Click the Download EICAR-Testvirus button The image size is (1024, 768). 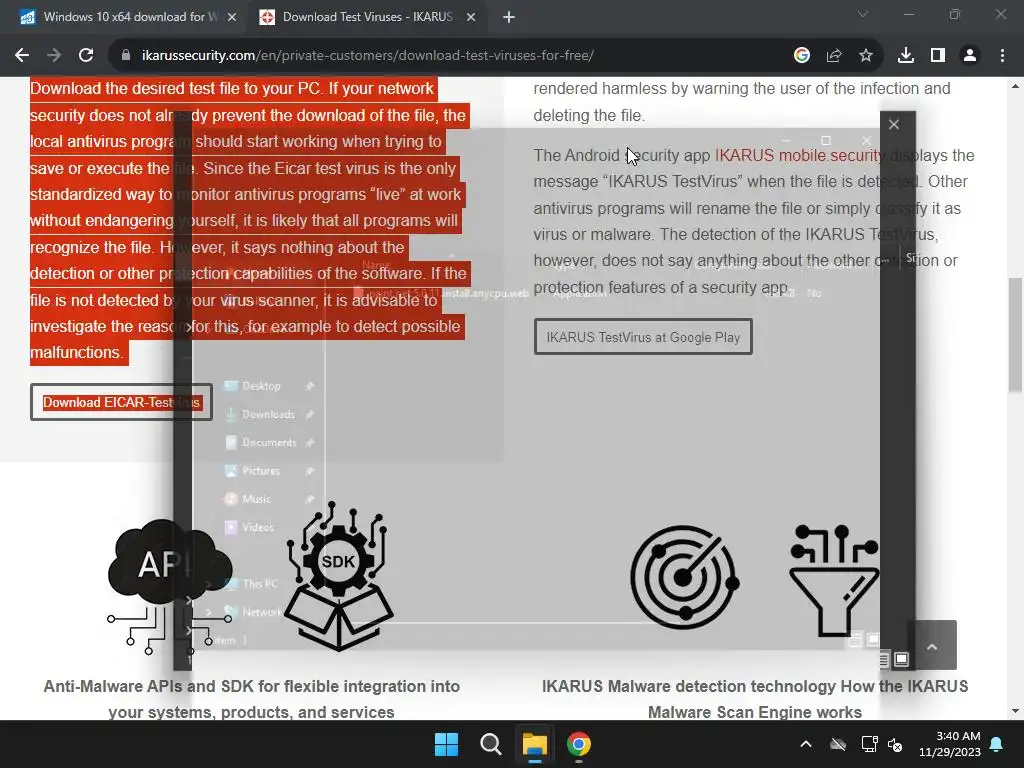[x=121, y=402]
